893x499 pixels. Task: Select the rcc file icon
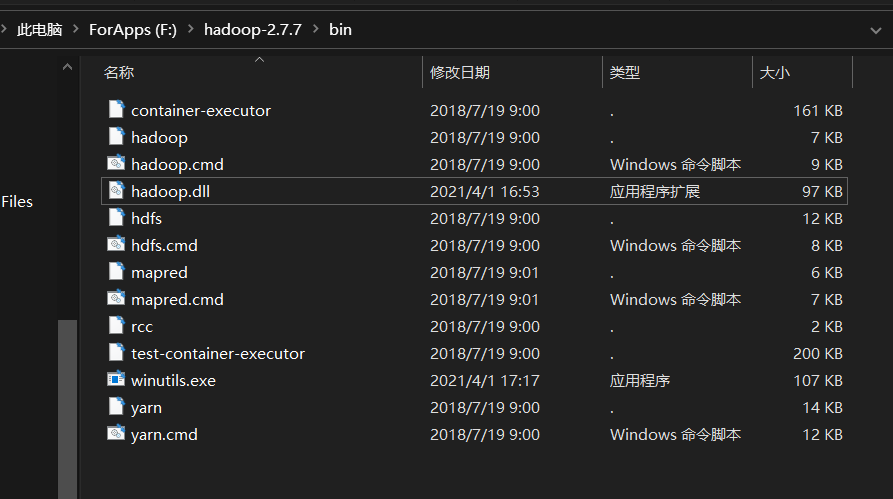(x=116, y=326)
